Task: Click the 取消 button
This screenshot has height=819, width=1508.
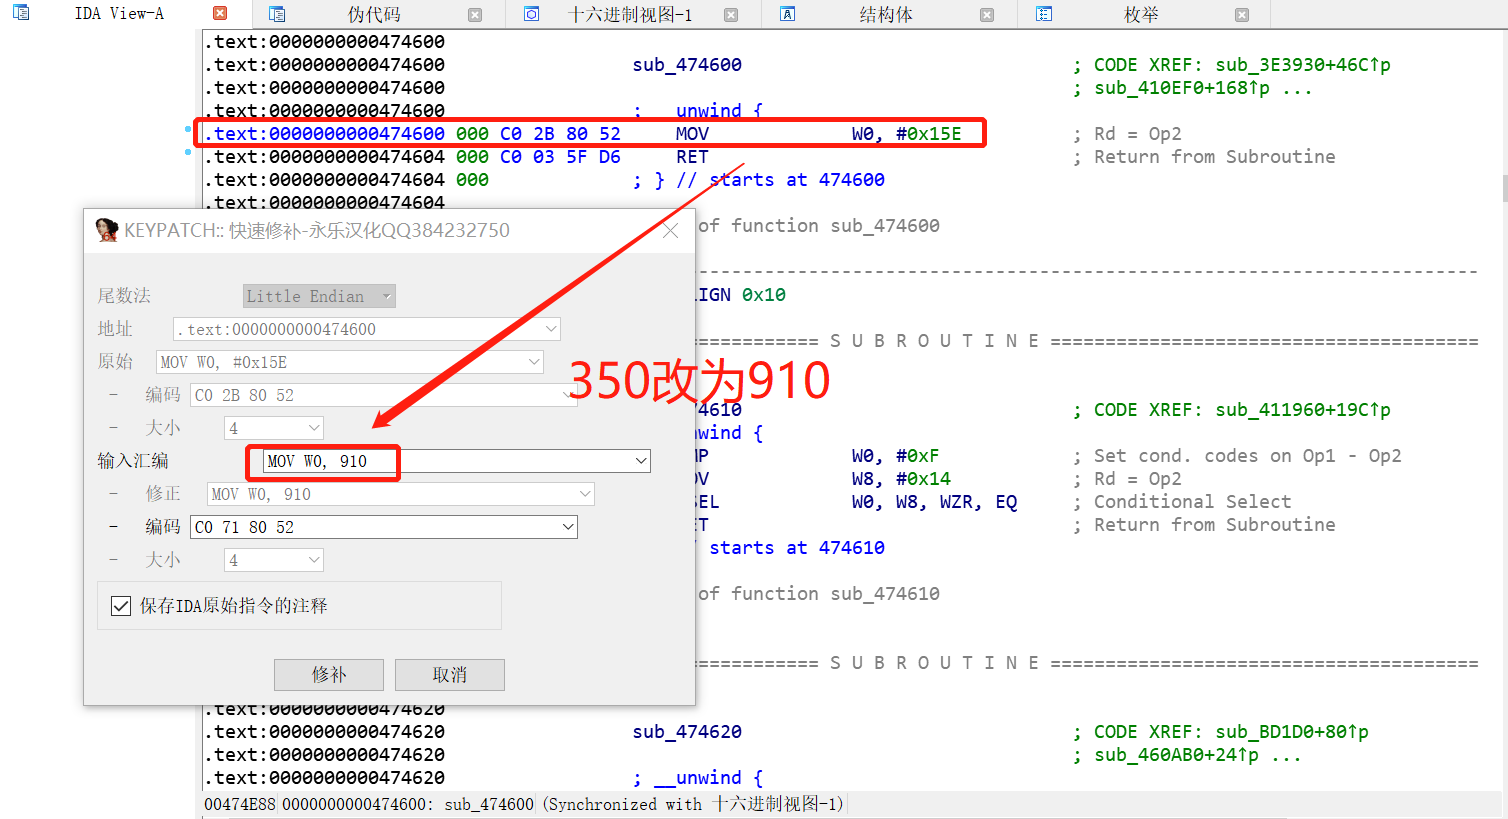Action: 450,675
